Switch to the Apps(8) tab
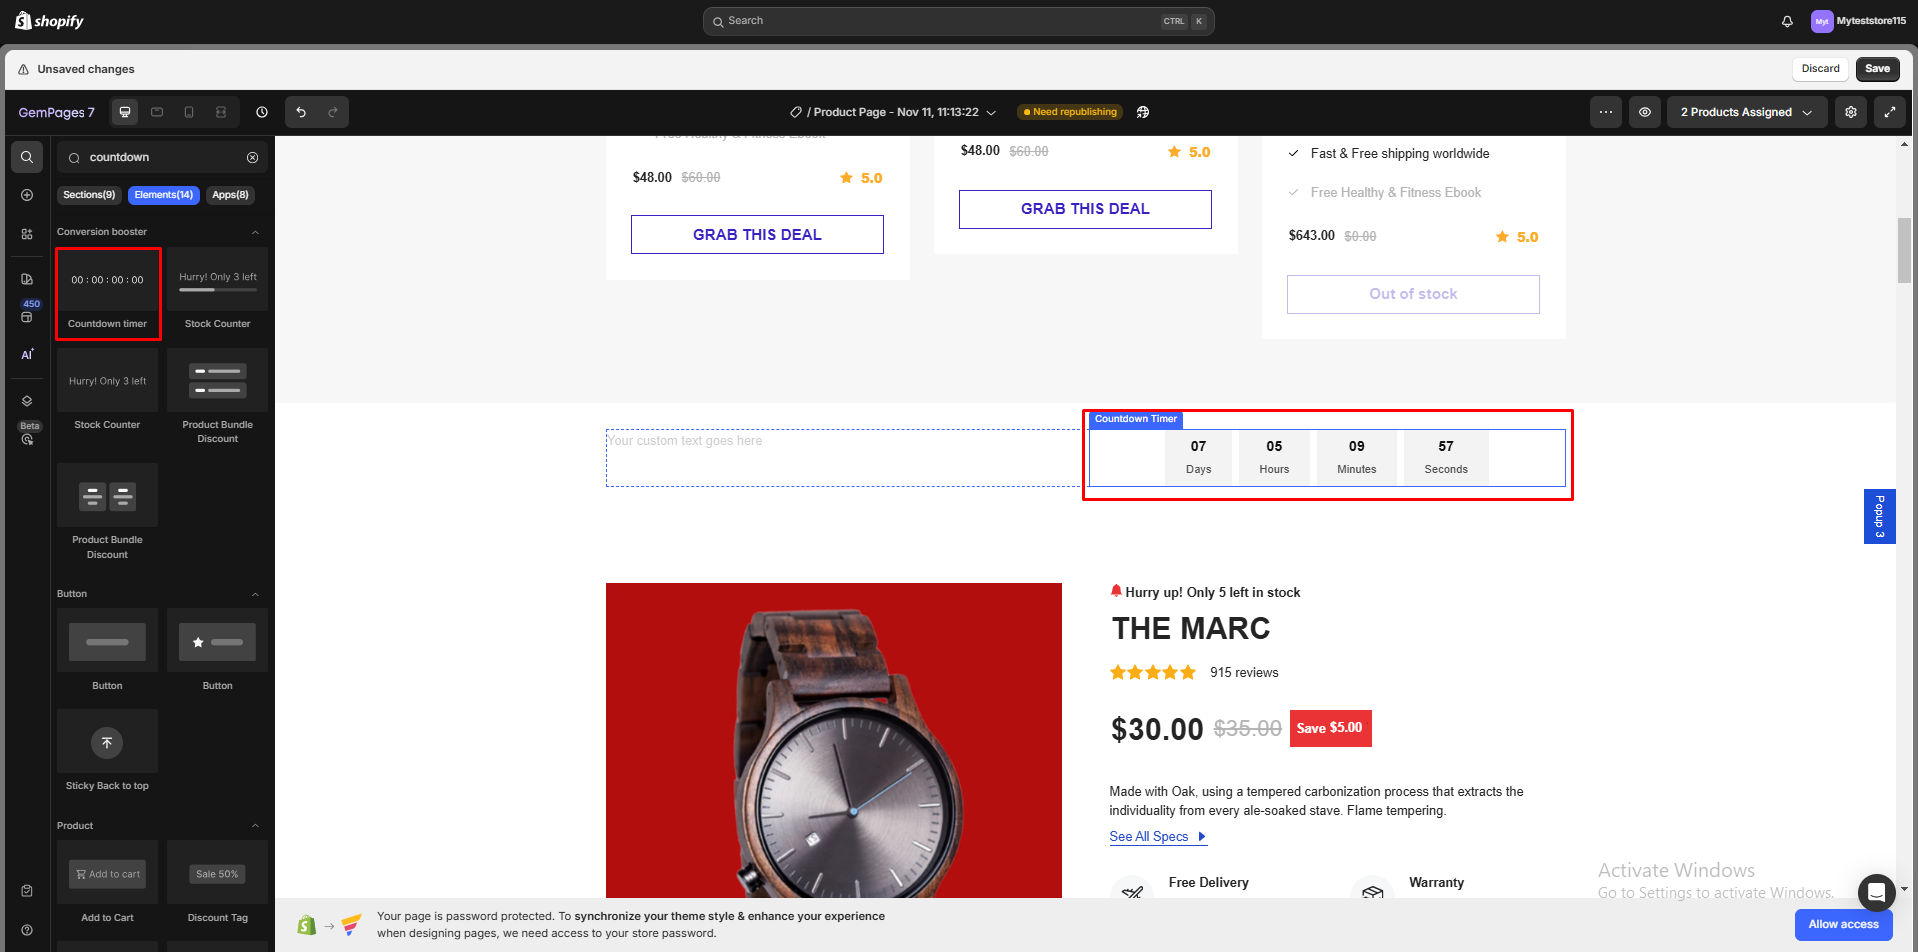 230,194
